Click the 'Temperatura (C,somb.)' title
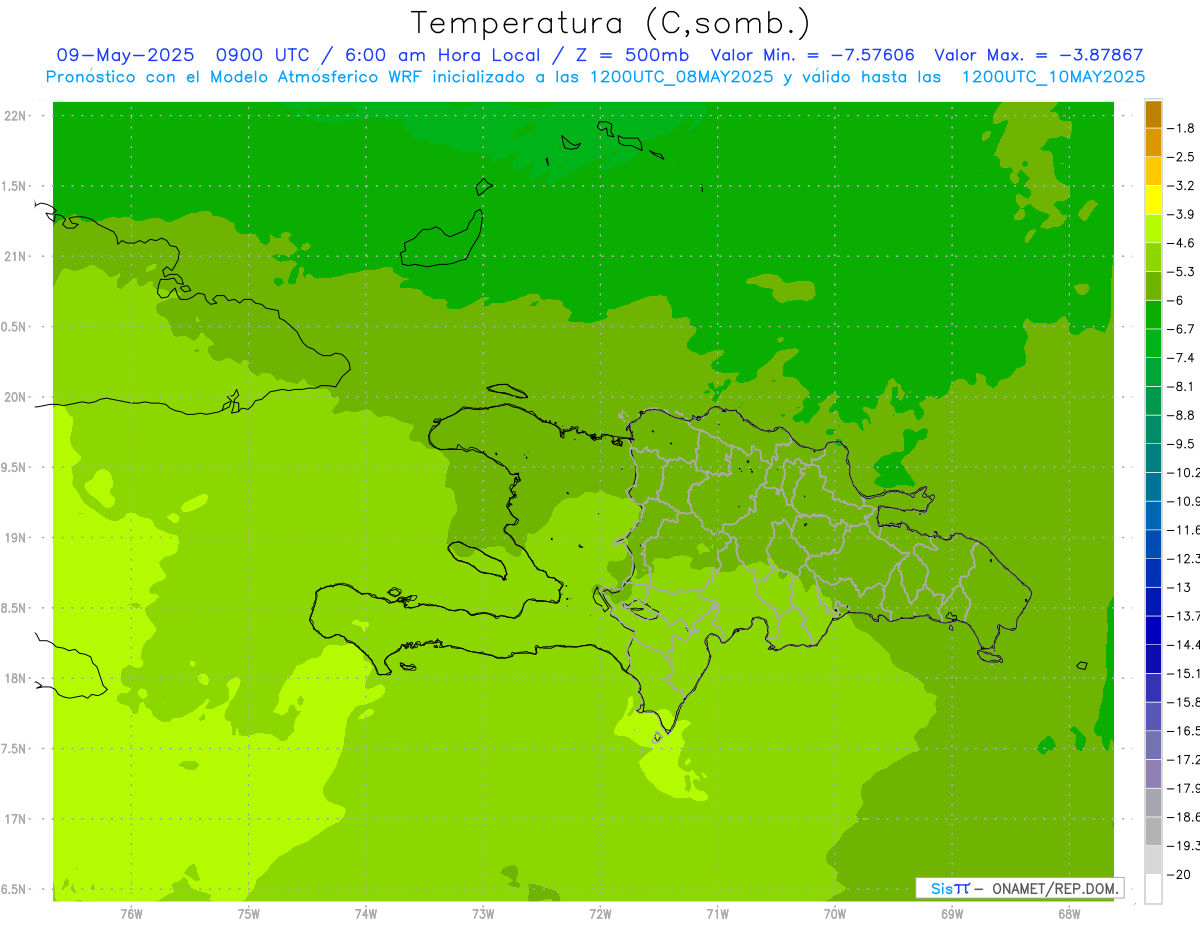The width and height of the screenshot is (1200, 927). 610,23
